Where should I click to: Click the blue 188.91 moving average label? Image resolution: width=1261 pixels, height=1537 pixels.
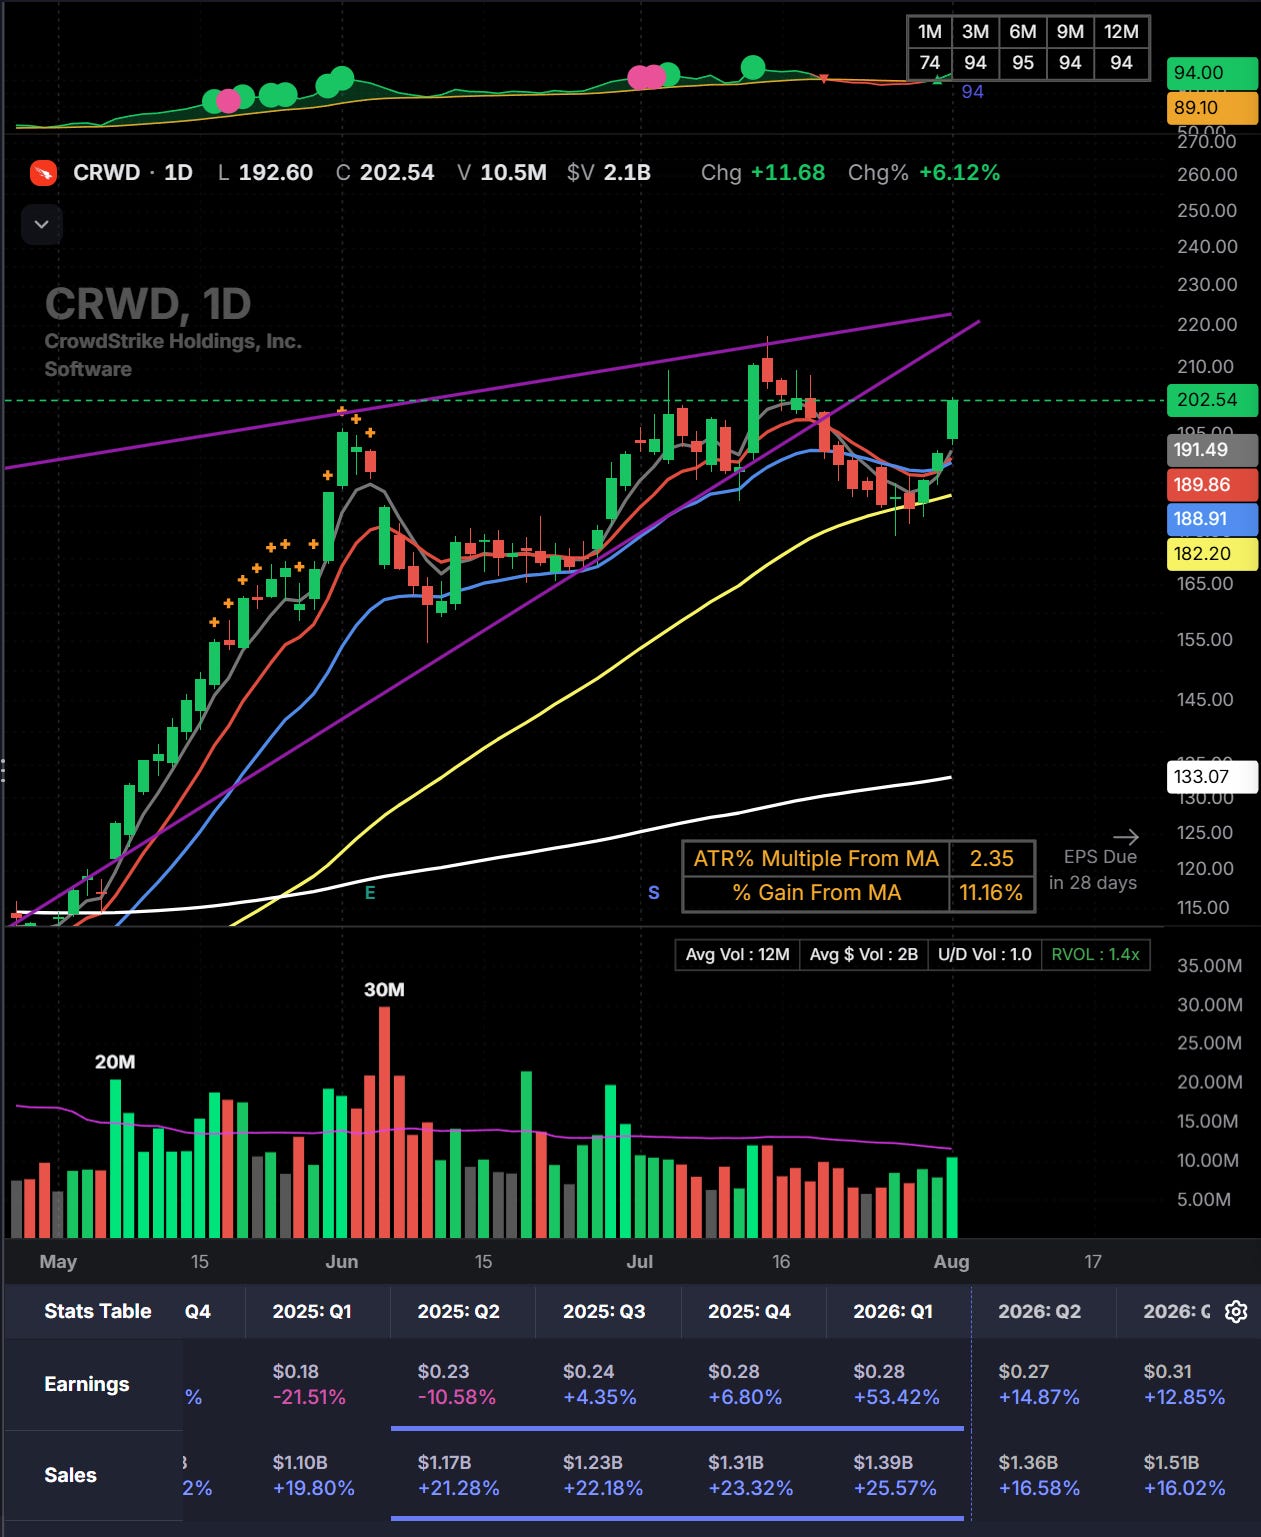click(1211, 519)
